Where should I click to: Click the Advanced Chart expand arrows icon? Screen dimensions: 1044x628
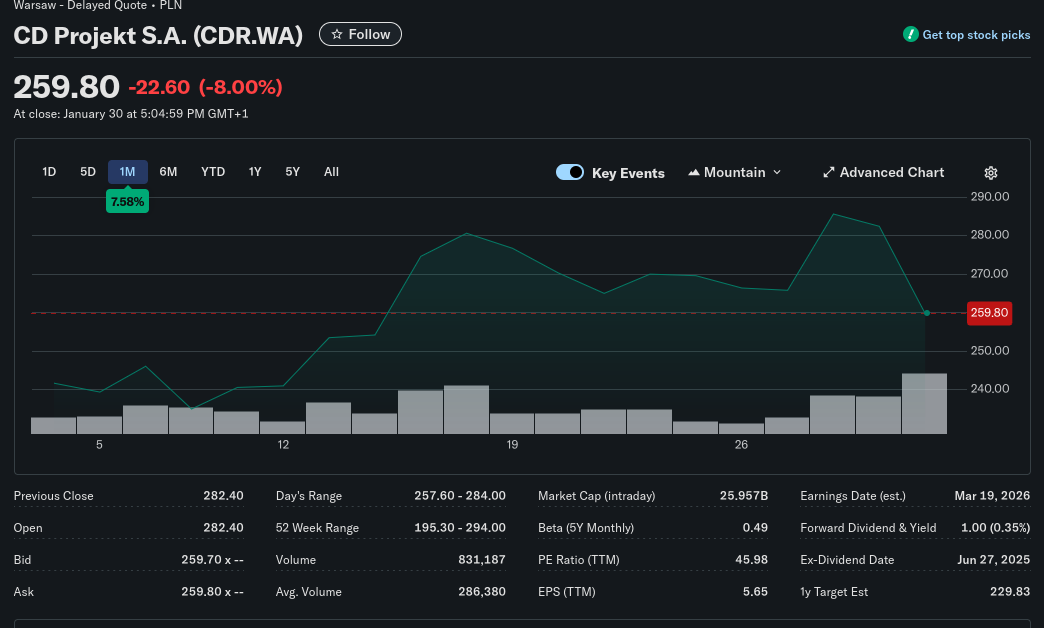(x=828, y=172)
